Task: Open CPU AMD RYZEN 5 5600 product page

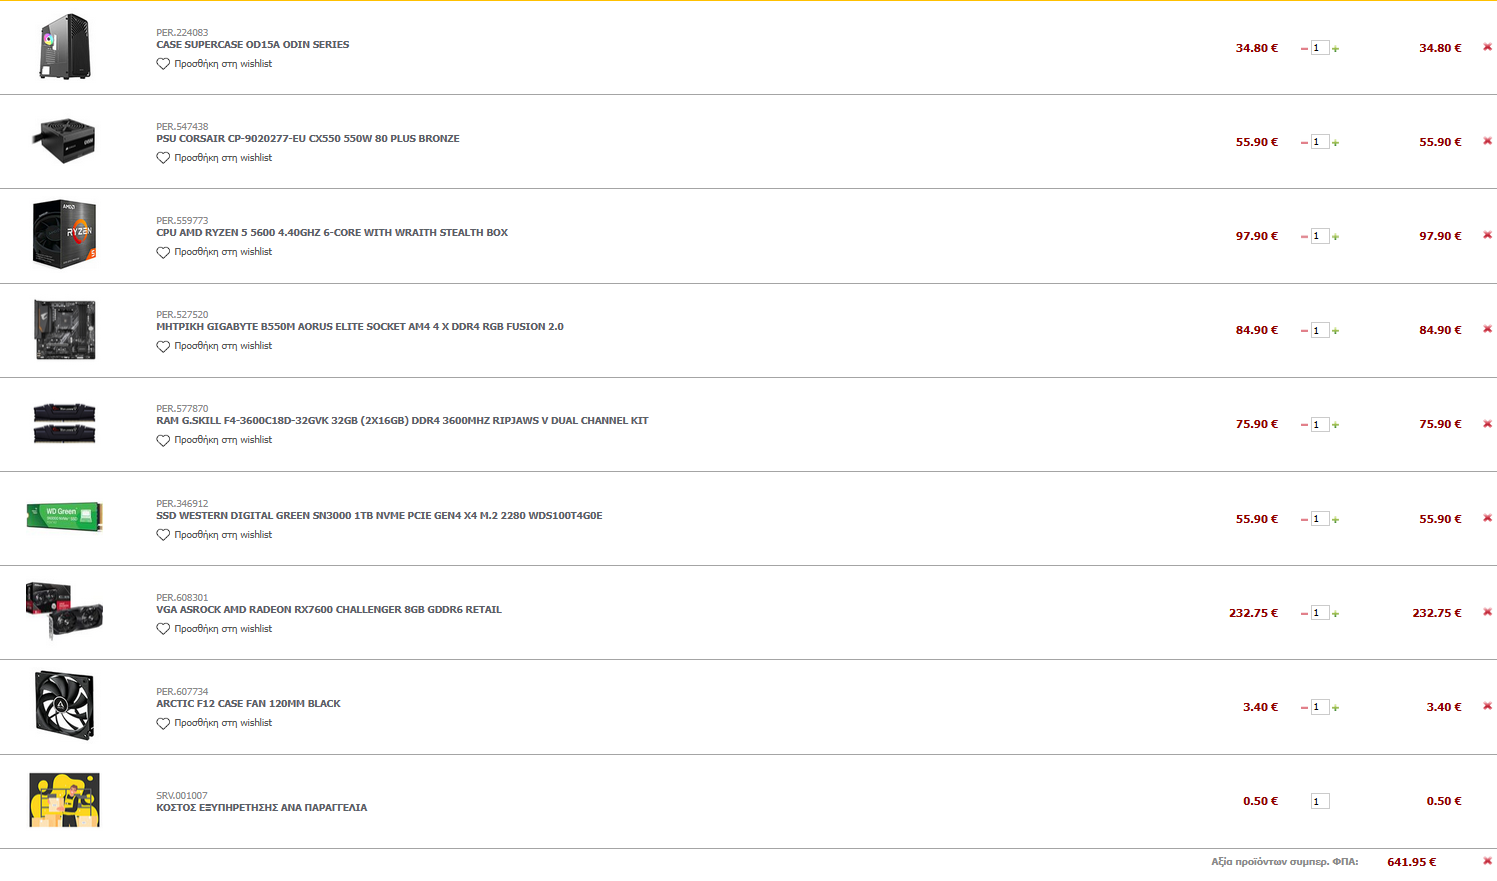Action: tap(332, 233)
